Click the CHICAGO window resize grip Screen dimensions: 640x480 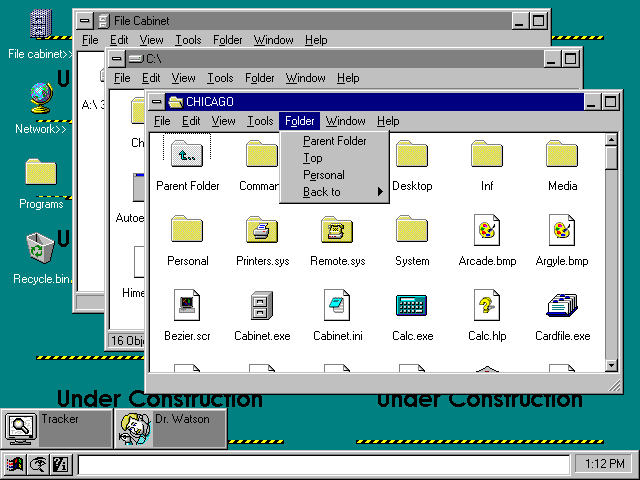pos(614,385)
